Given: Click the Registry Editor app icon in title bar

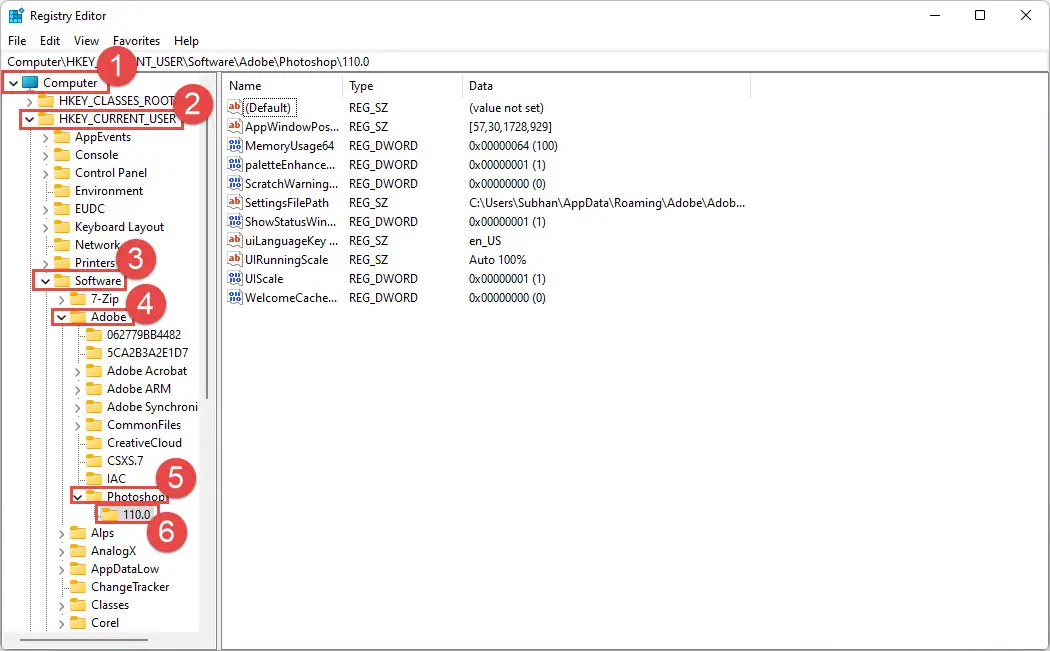Looking at the screenshot, I should tap(15, 15).
